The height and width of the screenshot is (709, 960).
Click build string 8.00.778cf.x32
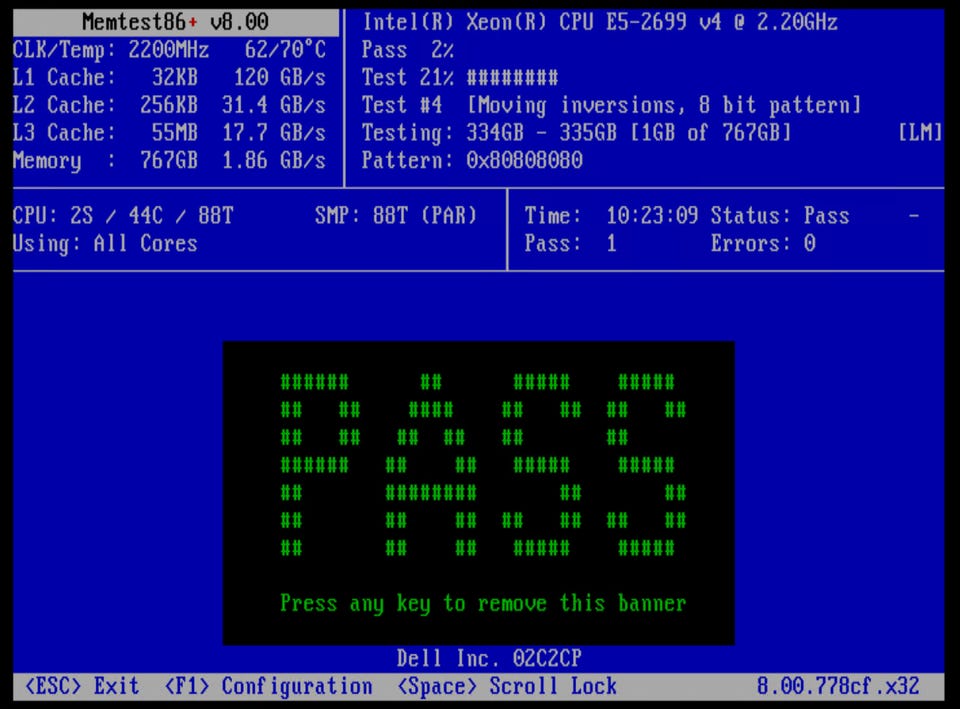[x=838, y=686]
